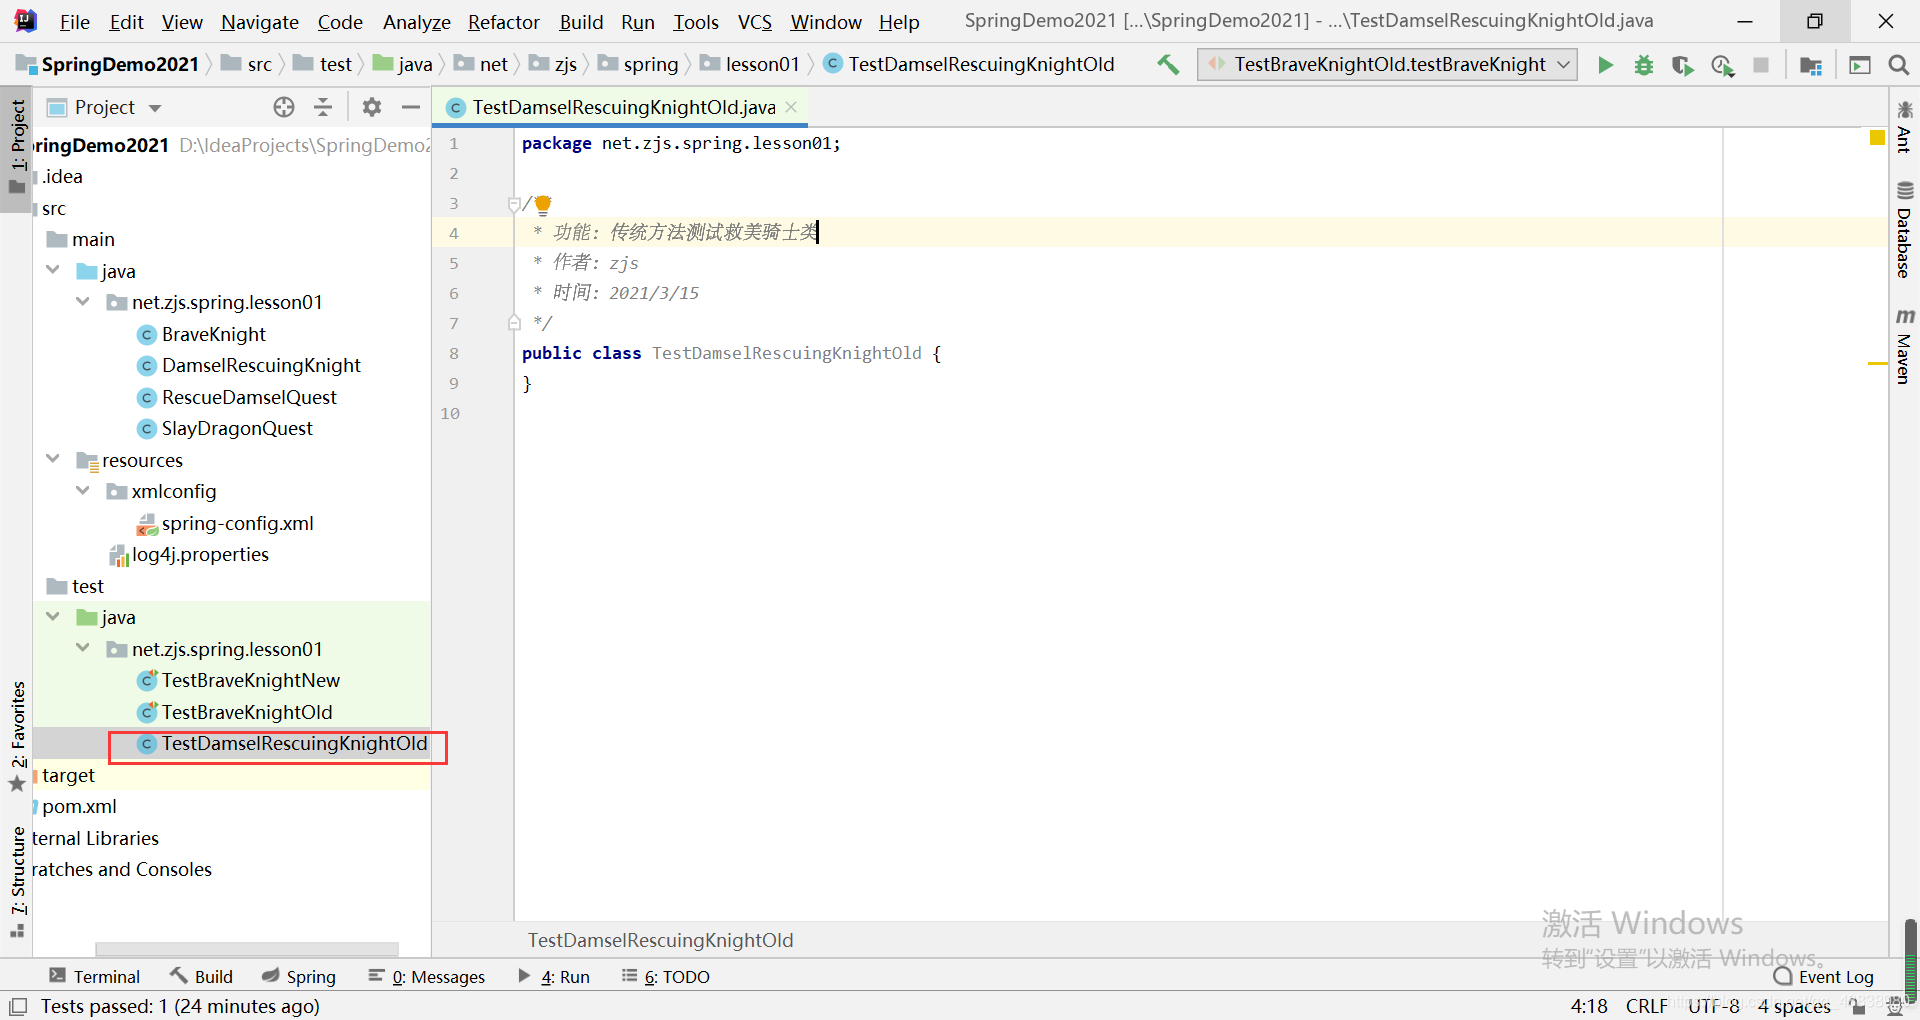This screenshot has height=1020, width=1920.
Task: Run the selected configuration with green play
Action: coord(1605,65)
